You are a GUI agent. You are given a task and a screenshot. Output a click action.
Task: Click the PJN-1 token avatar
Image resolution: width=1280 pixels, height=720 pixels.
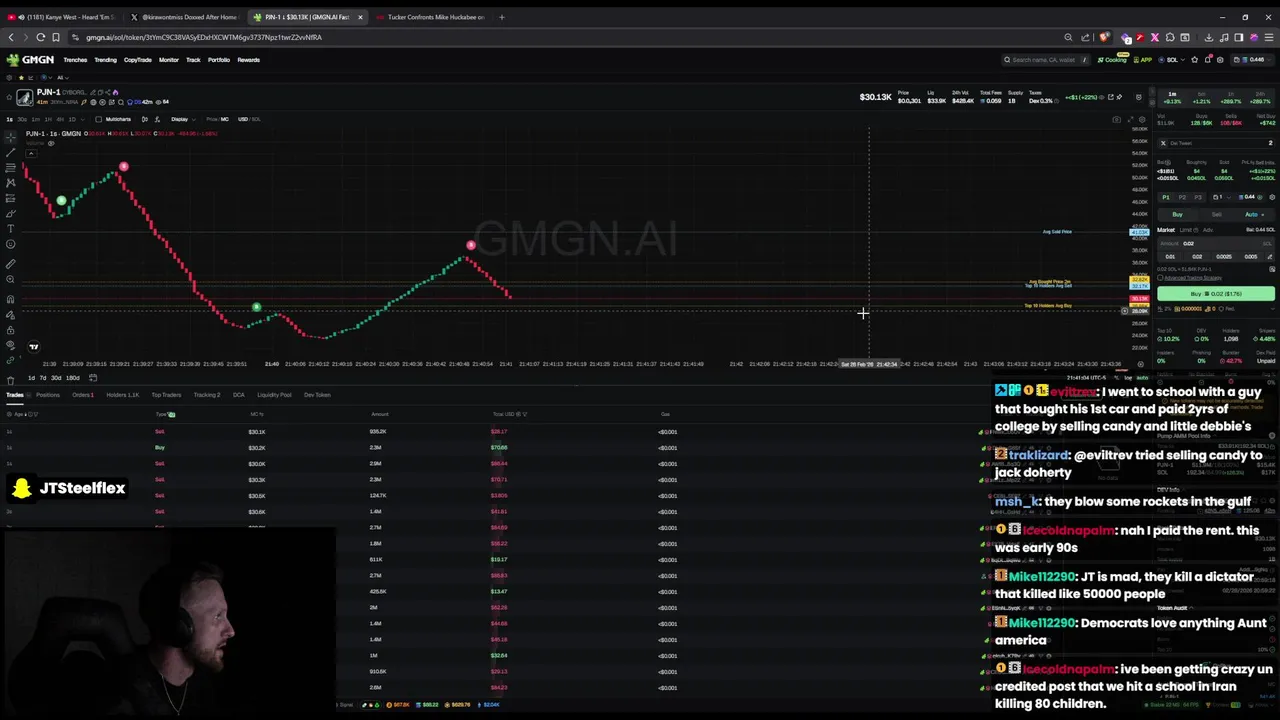[x=25, y=98]
